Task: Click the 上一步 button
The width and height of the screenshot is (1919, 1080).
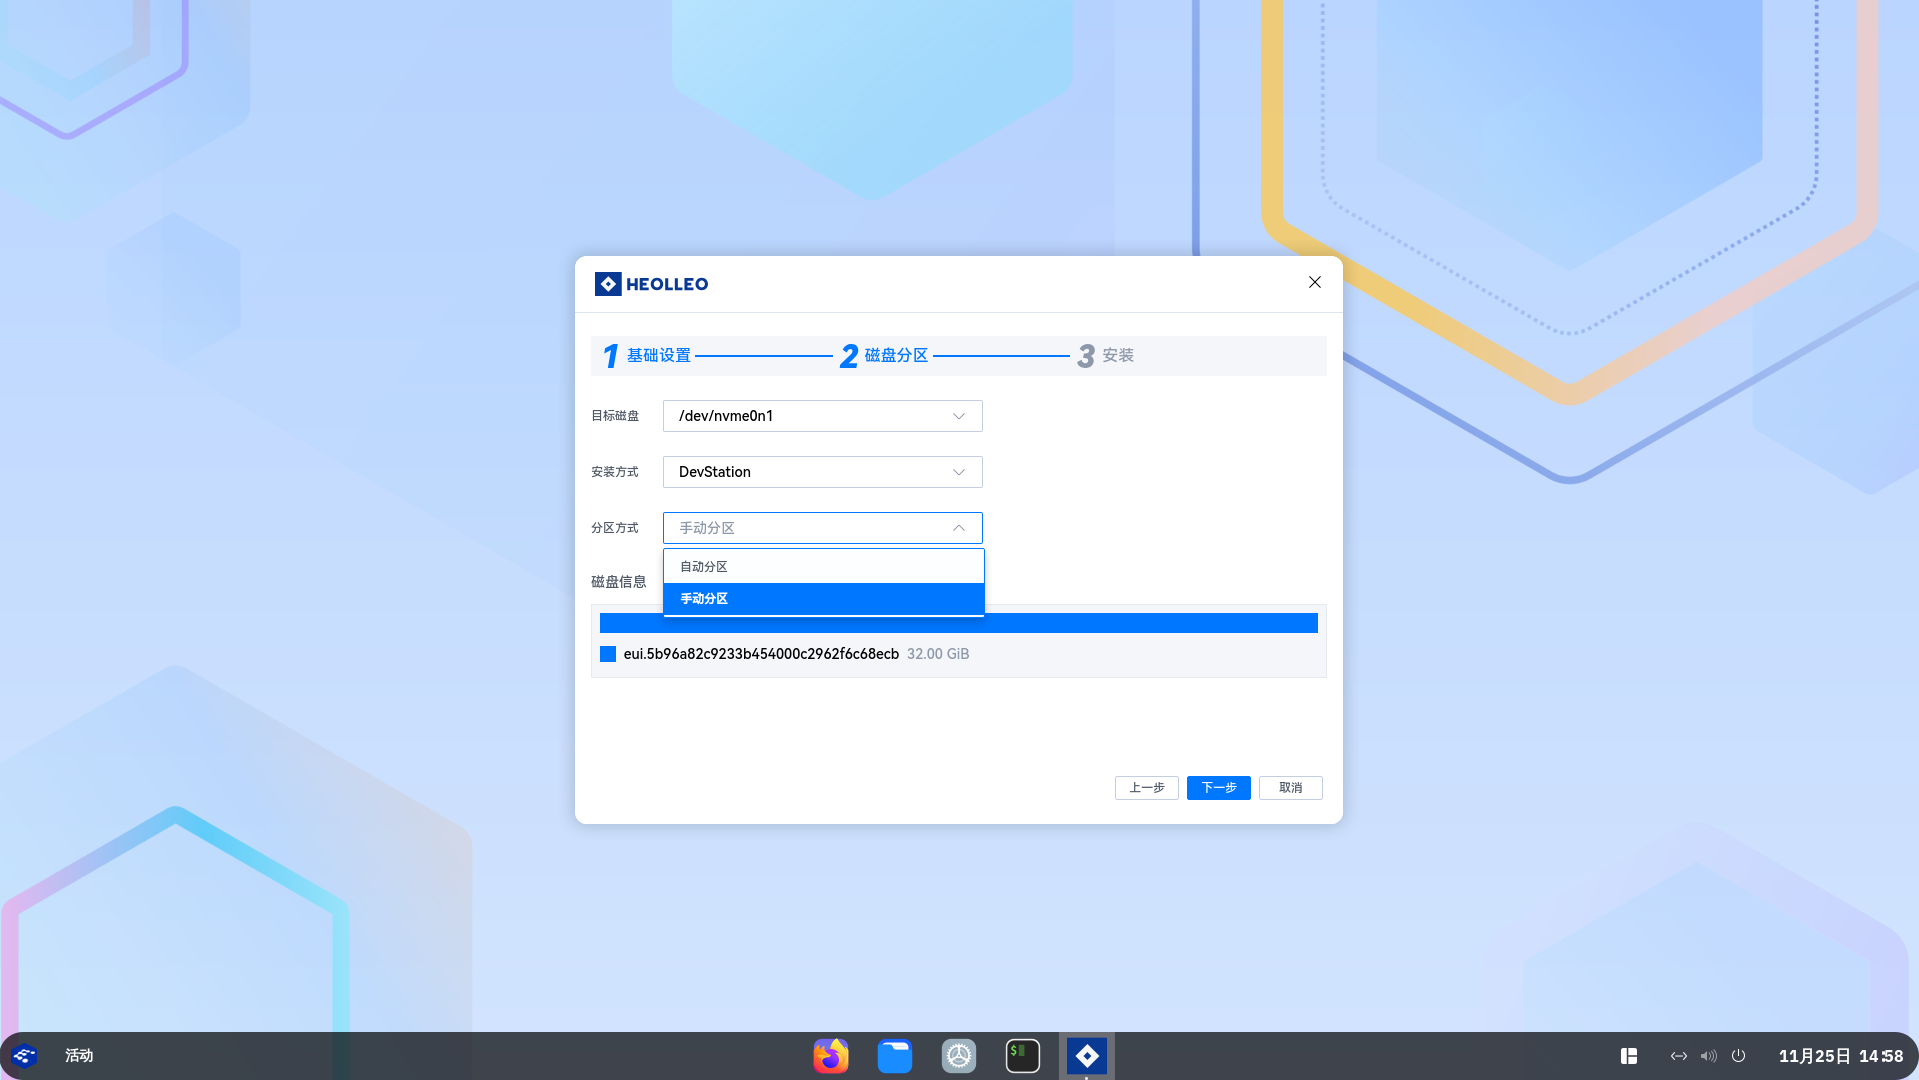Action: [x=1147, y=788]
